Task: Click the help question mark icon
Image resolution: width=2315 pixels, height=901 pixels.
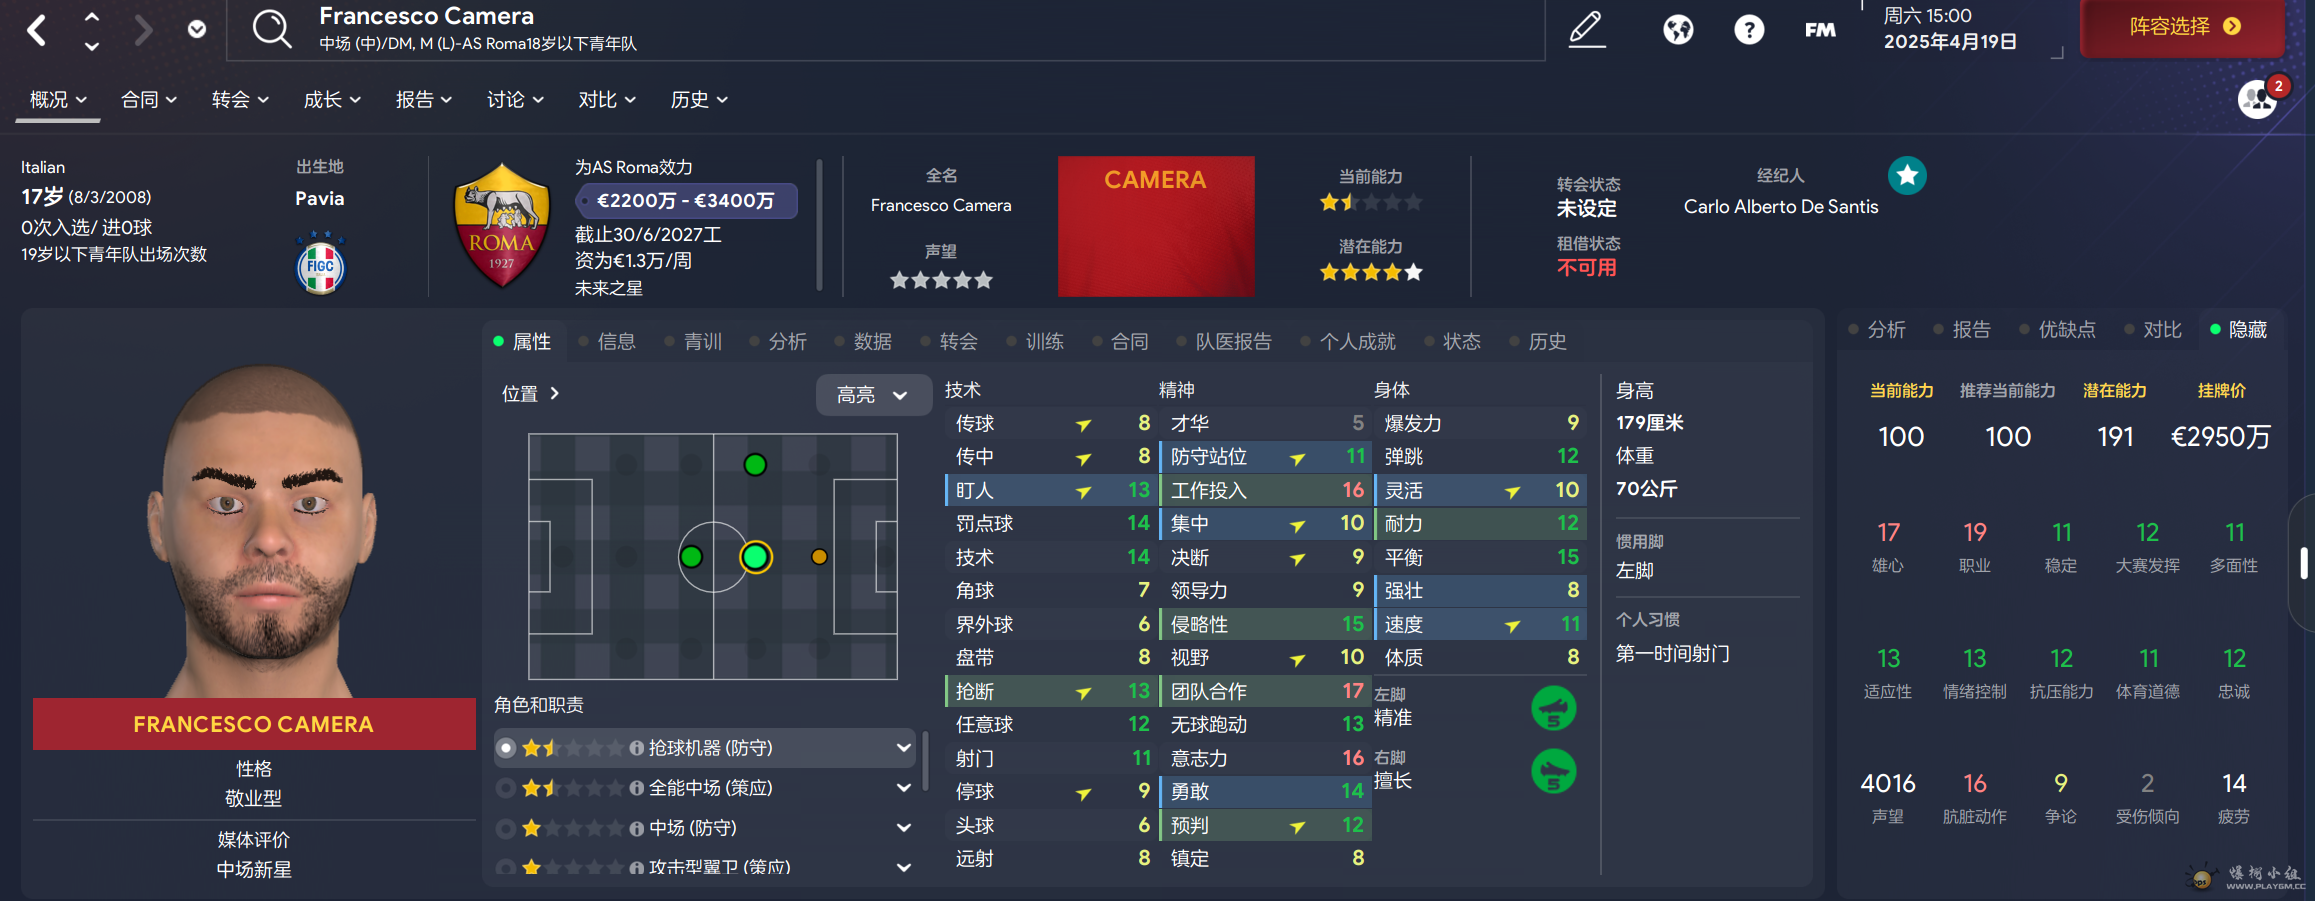Action: pyautogui.click(x=1748, y=30)
